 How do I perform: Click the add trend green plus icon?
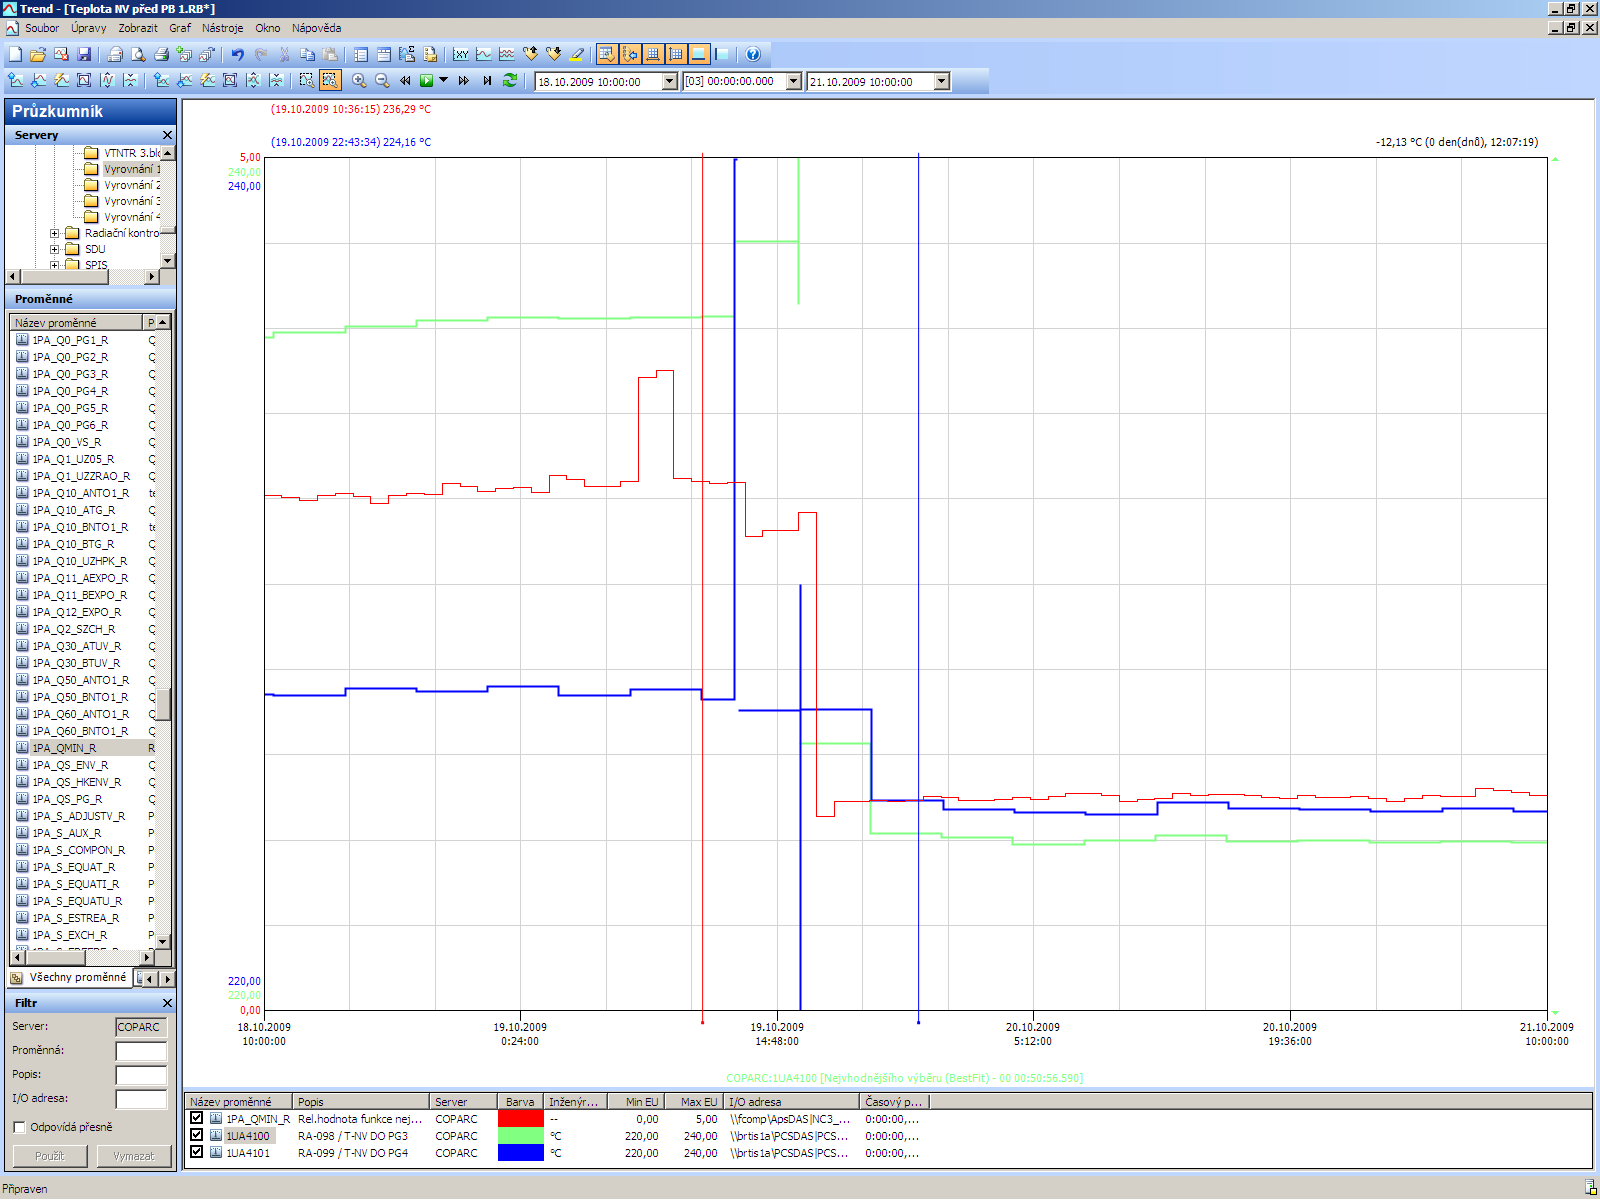pyautogui.click(x=184, y=54)
